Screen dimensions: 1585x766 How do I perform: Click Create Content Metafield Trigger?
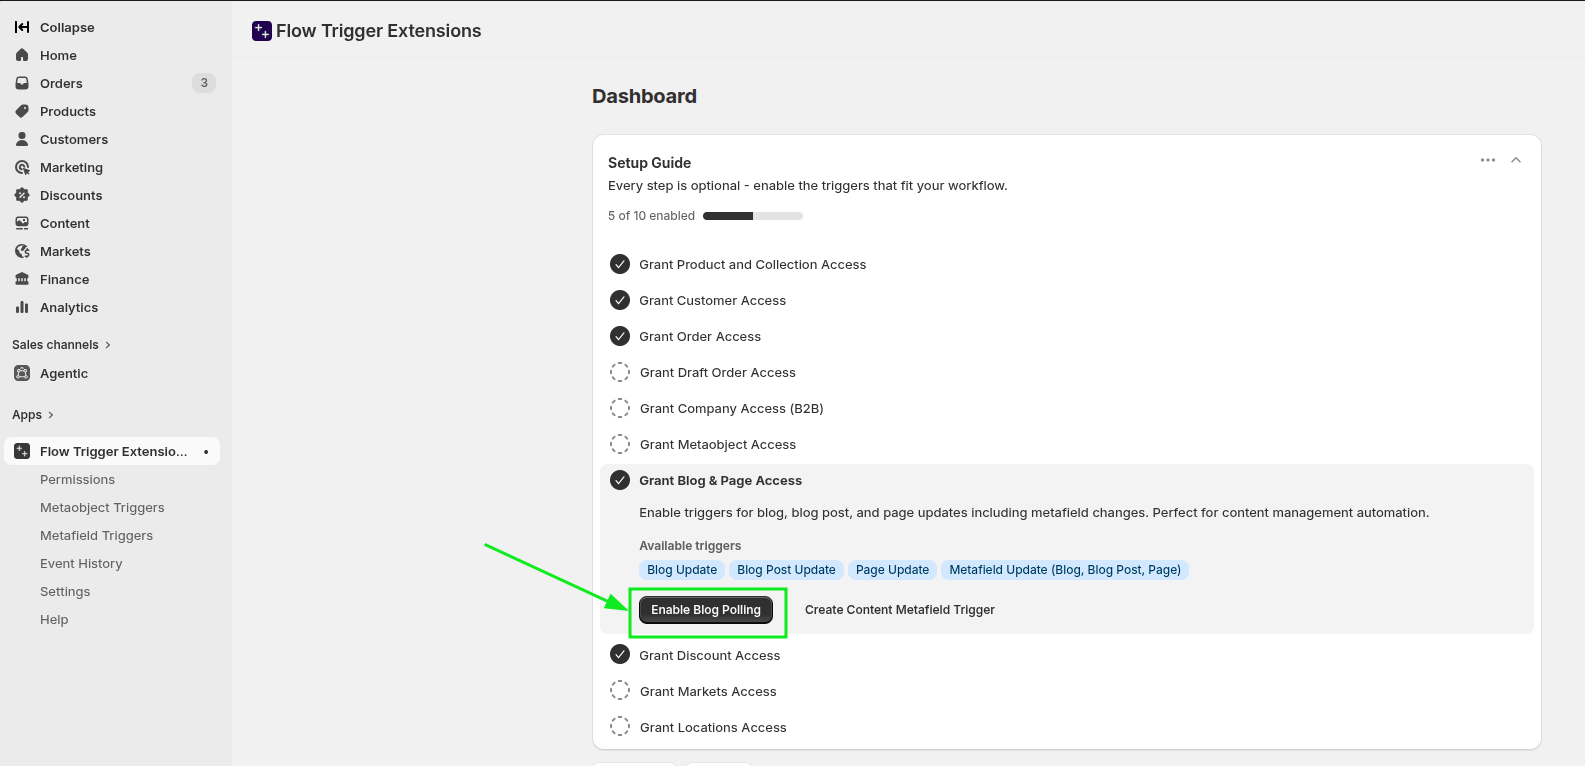point(900,610)
